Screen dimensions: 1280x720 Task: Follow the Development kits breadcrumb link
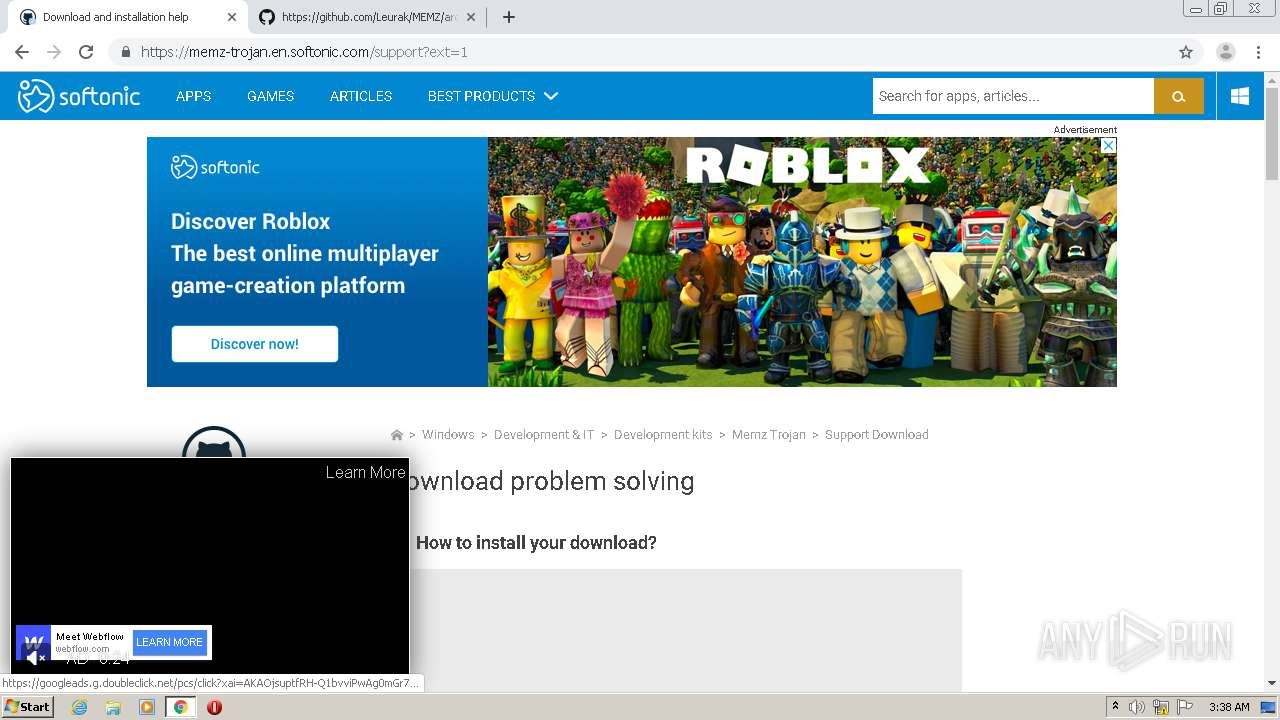tap(663, 435)
